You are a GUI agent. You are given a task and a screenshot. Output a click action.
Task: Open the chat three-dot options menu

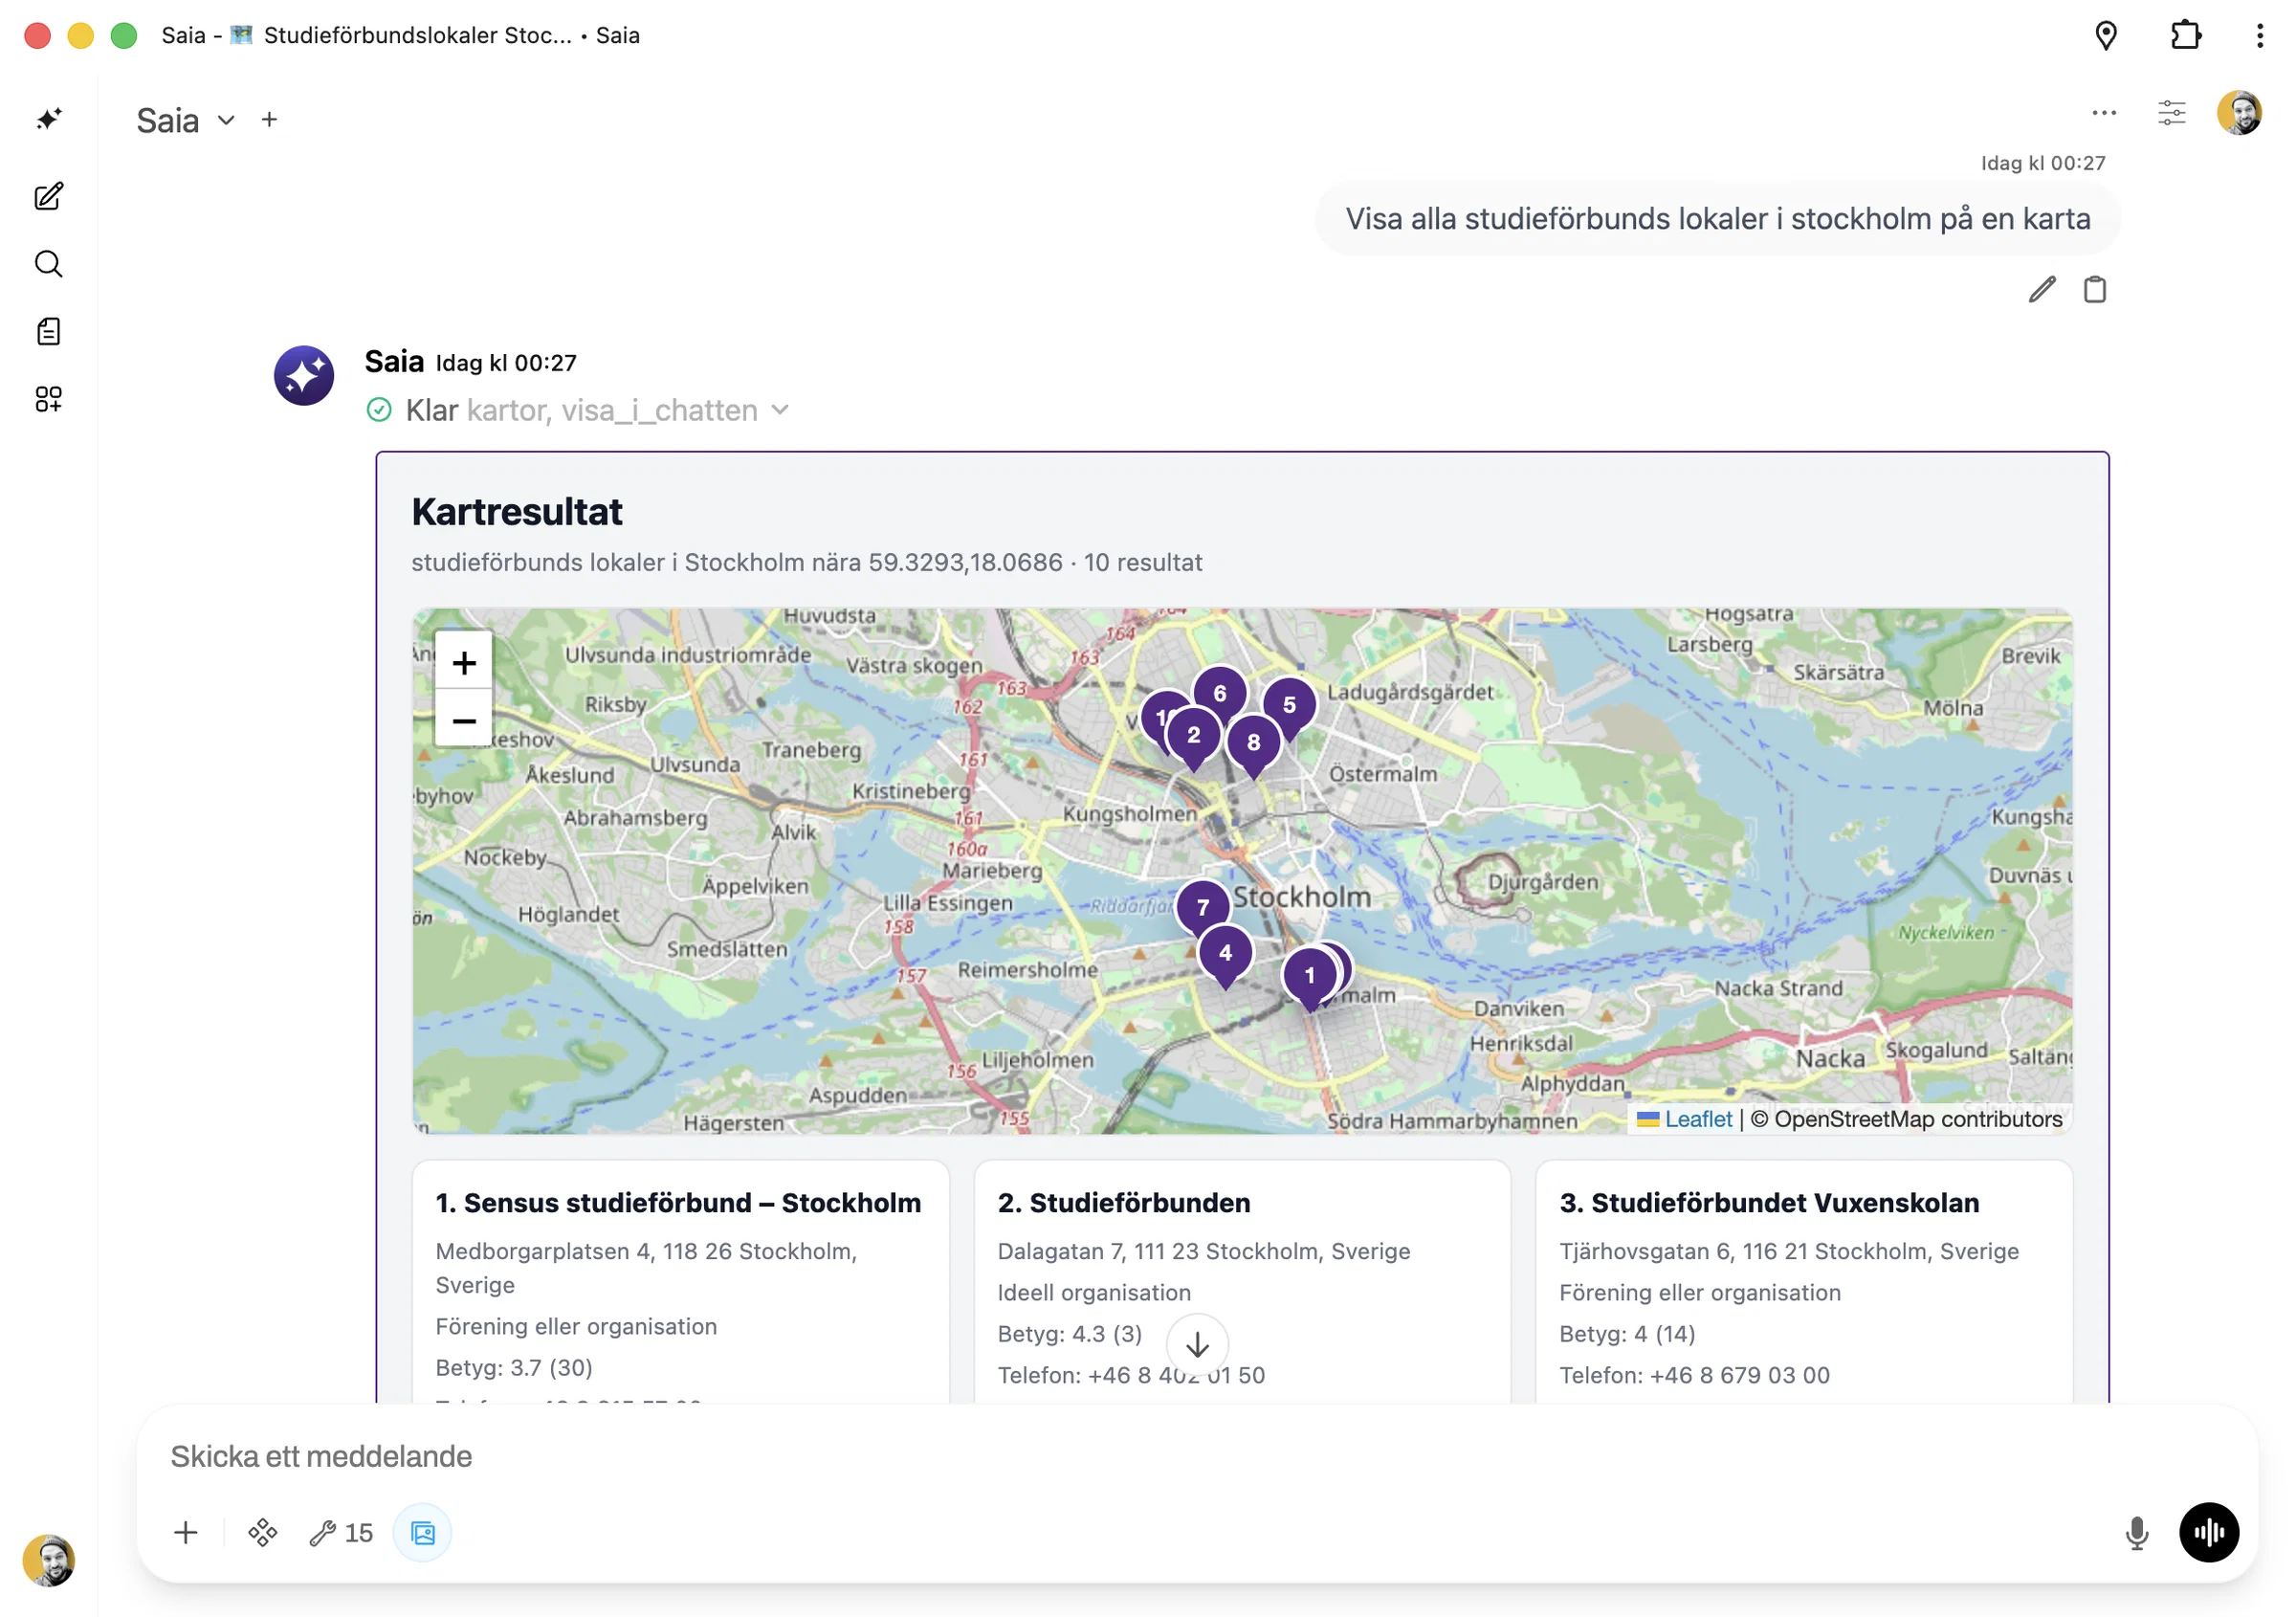click(x=2104, y=113)
